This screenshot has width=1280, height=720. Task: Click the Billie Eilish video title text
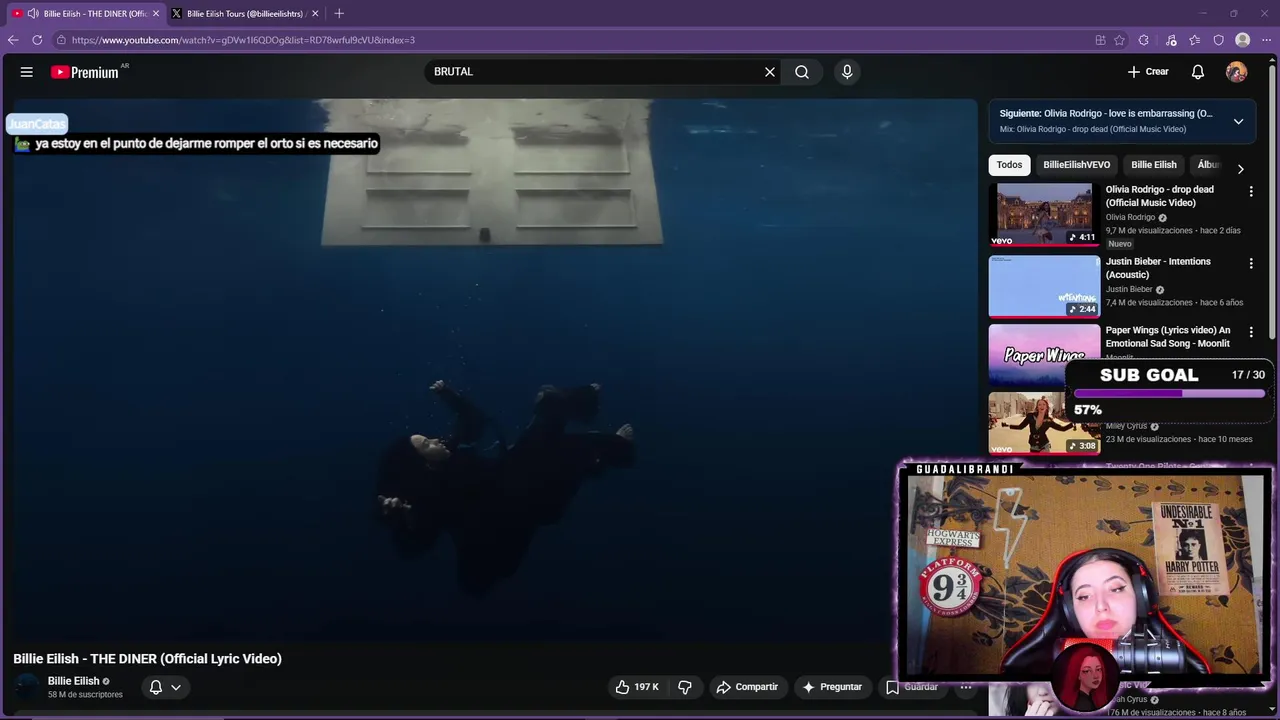147,658
